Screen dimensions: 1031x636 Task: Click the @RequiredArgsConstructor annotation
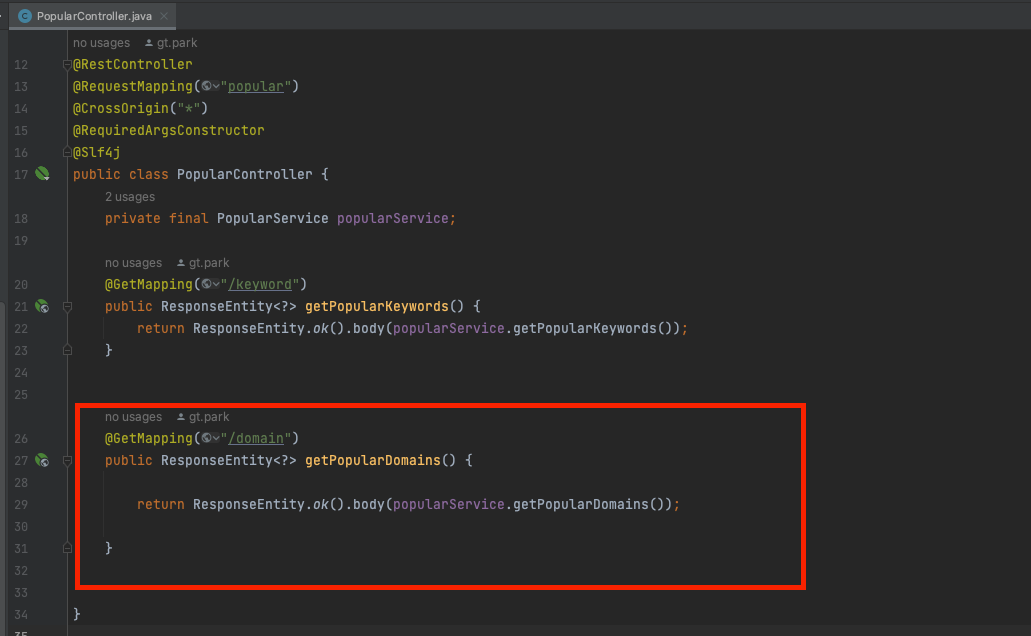coord(168,130)
